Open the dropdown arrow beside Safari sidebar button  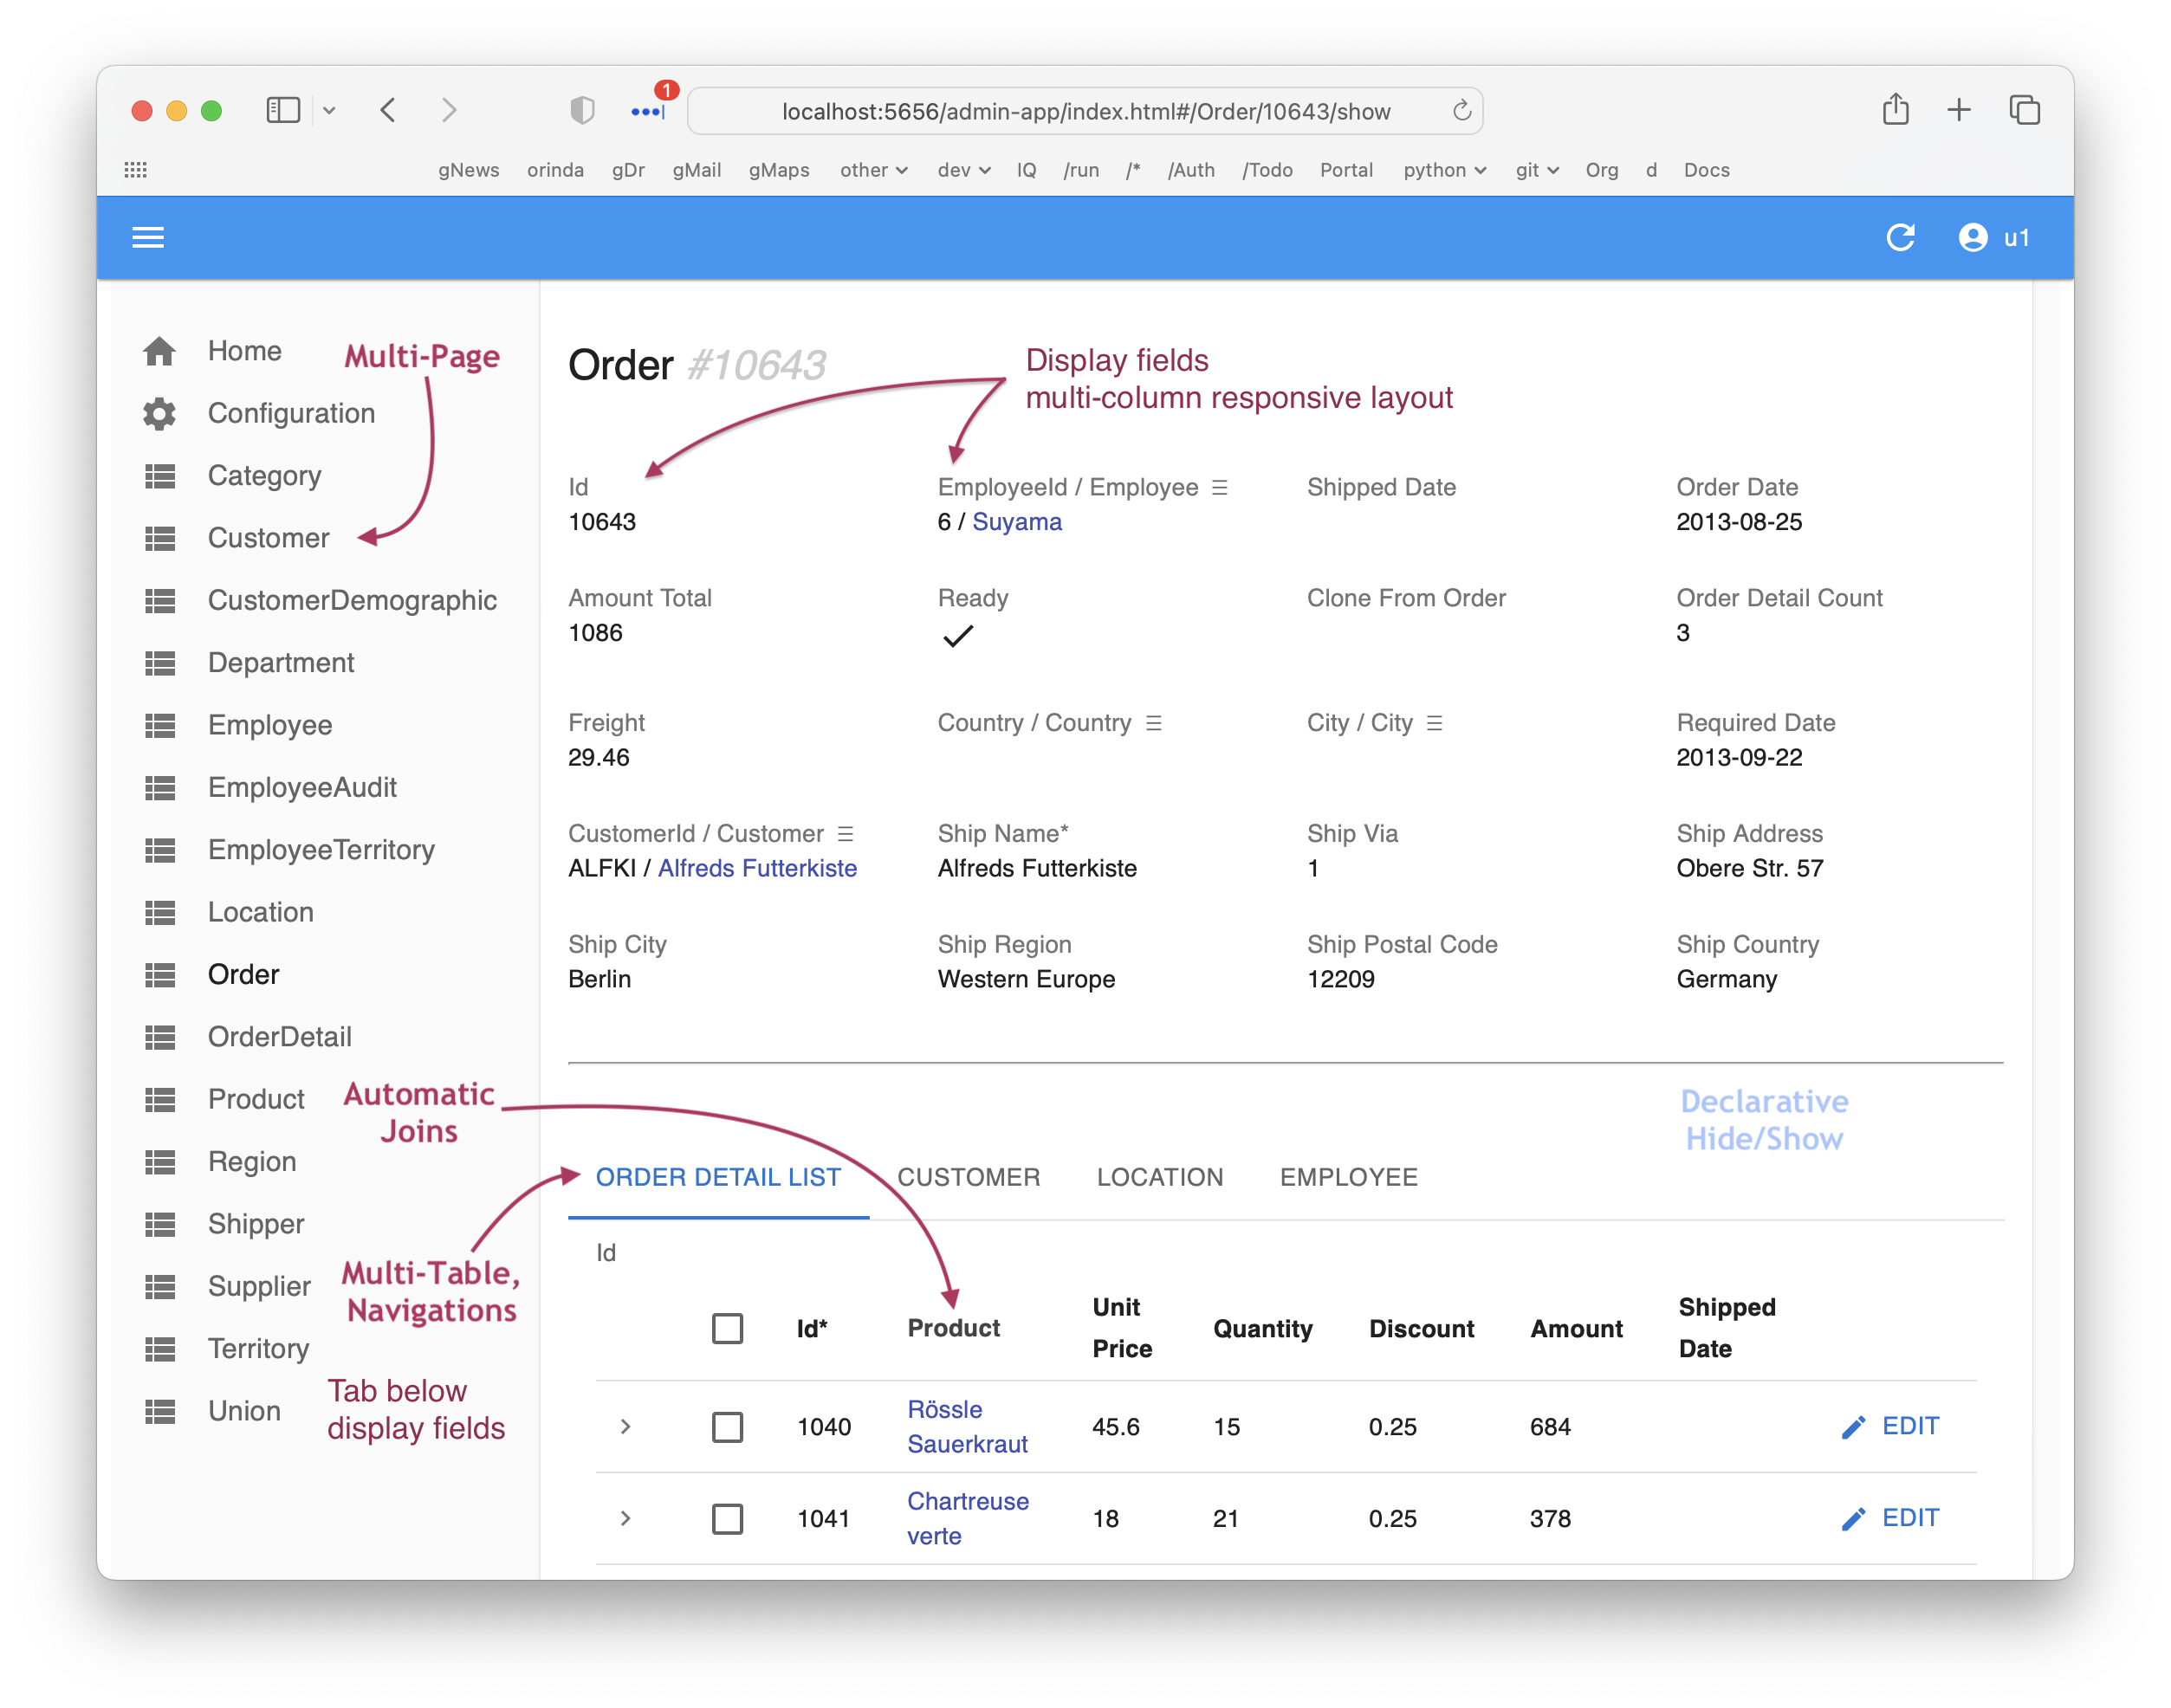329,111
